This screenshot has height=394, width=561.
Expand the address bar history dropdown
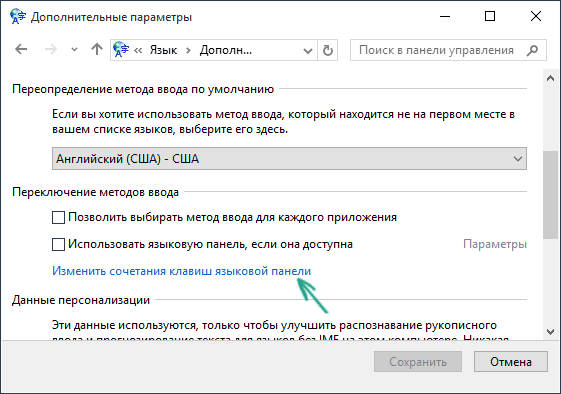point(308,50)
